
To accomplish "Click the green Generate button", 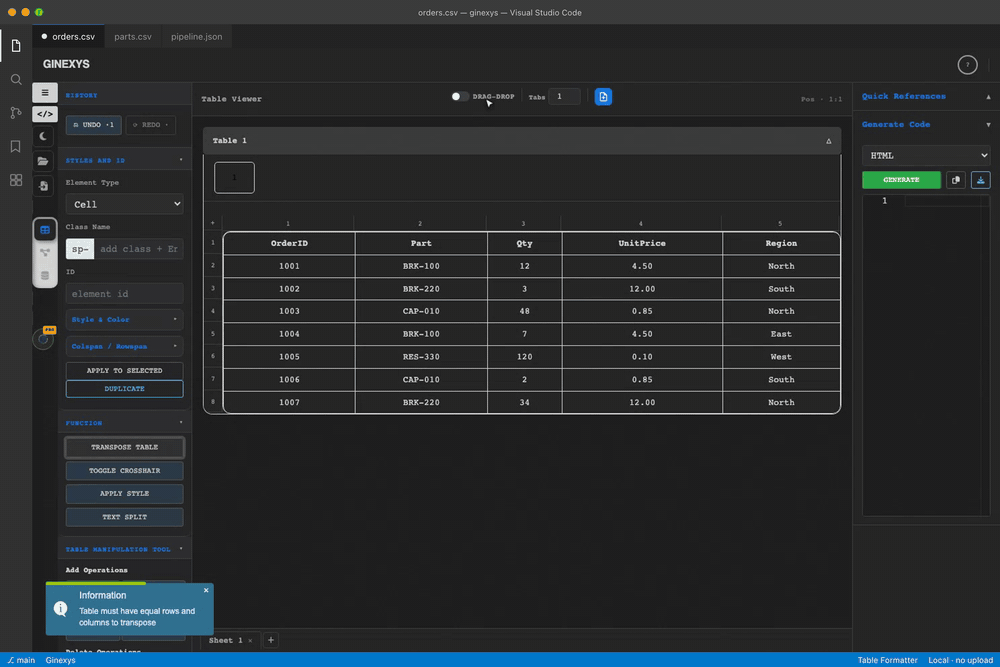I will click(901, 180).
